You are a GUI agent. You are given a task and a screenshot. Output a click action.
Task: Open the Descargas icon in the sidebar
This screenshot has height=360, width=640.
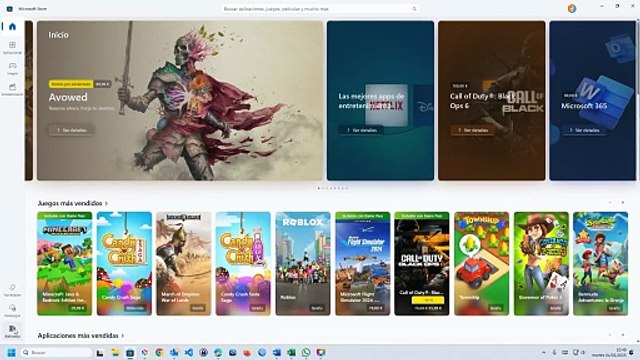point(12,311)
